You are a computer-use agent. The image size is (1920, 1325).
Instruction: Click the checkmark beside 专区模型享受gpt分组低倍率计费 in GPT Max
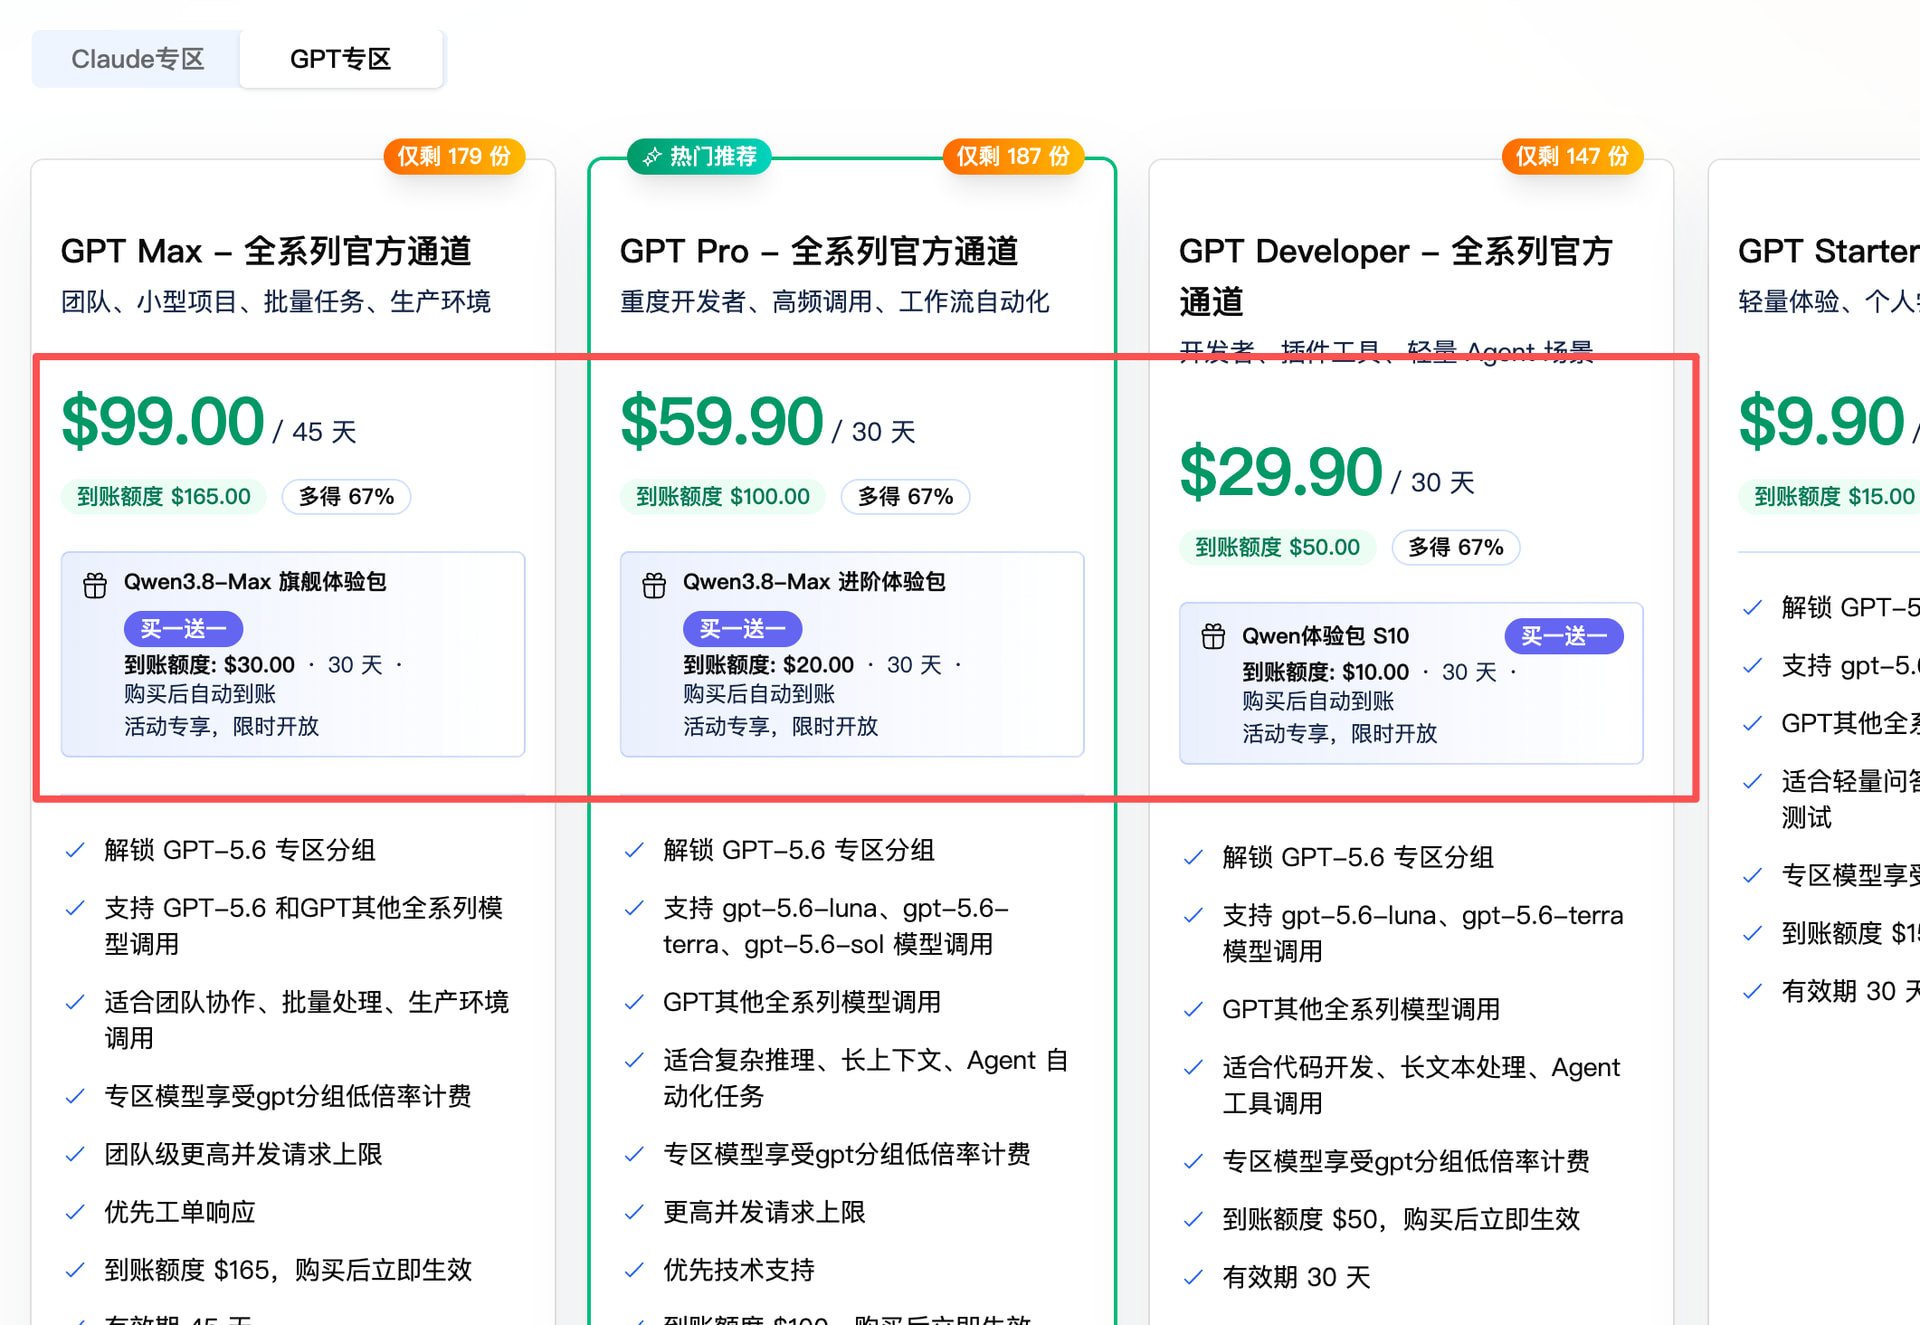(x=75, y=1097)
